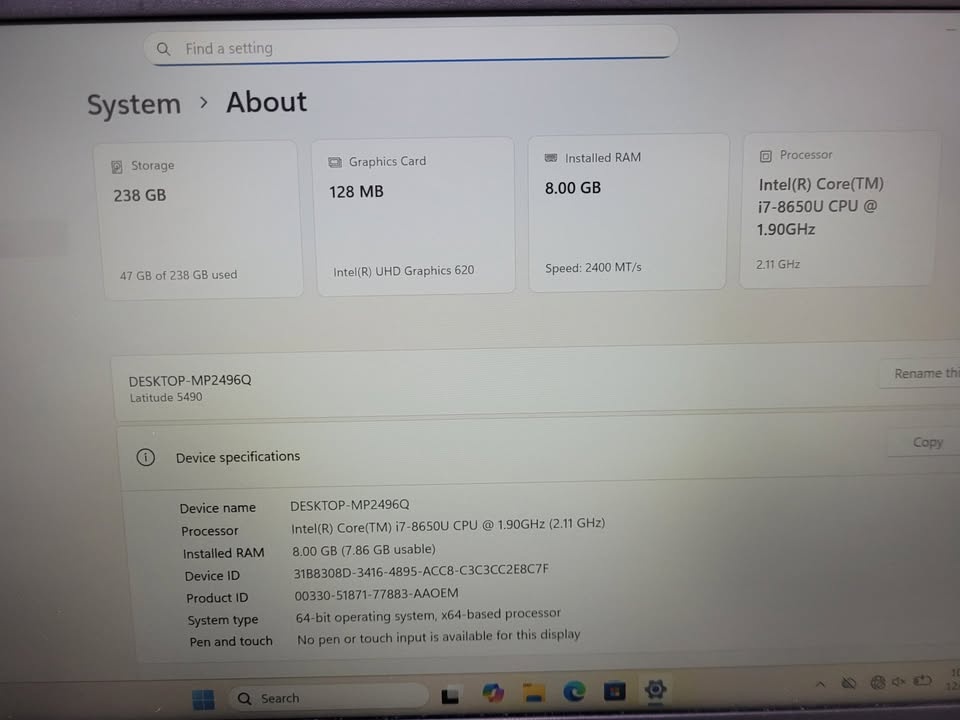Copy the device specifications

(x=926, y=442)
